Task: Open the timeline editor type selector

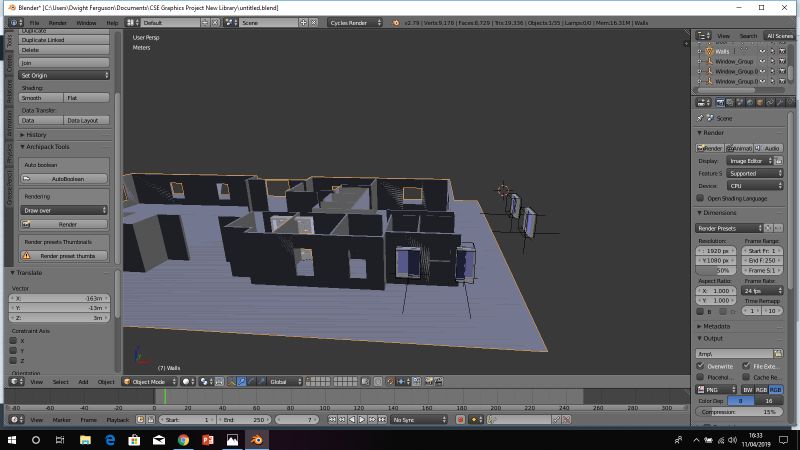Action: 17,419
